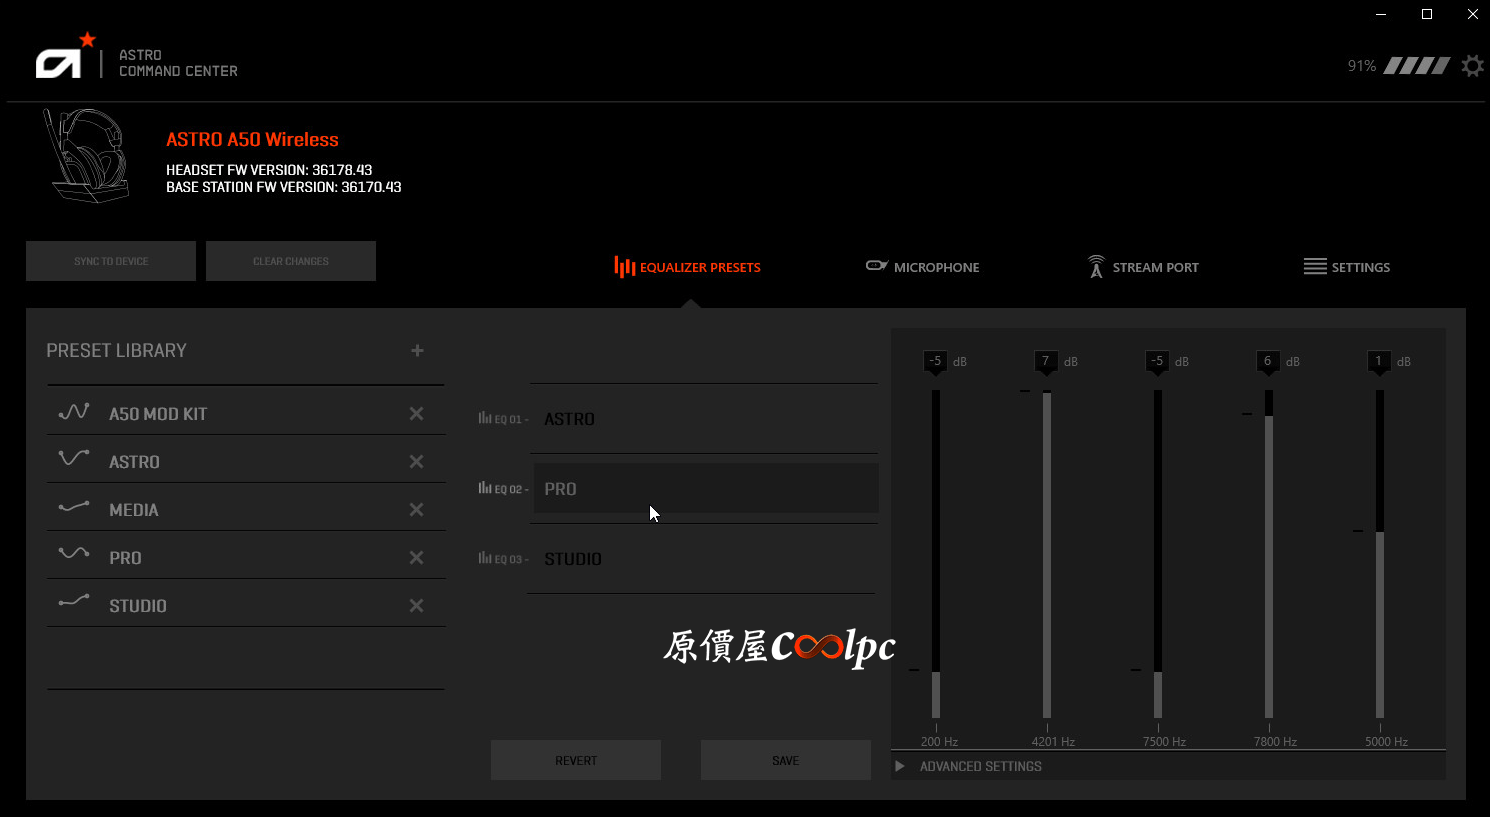Switch to Stream Port tab
Viewport: 1490px width, 817px height.
tap(1143, 267)
